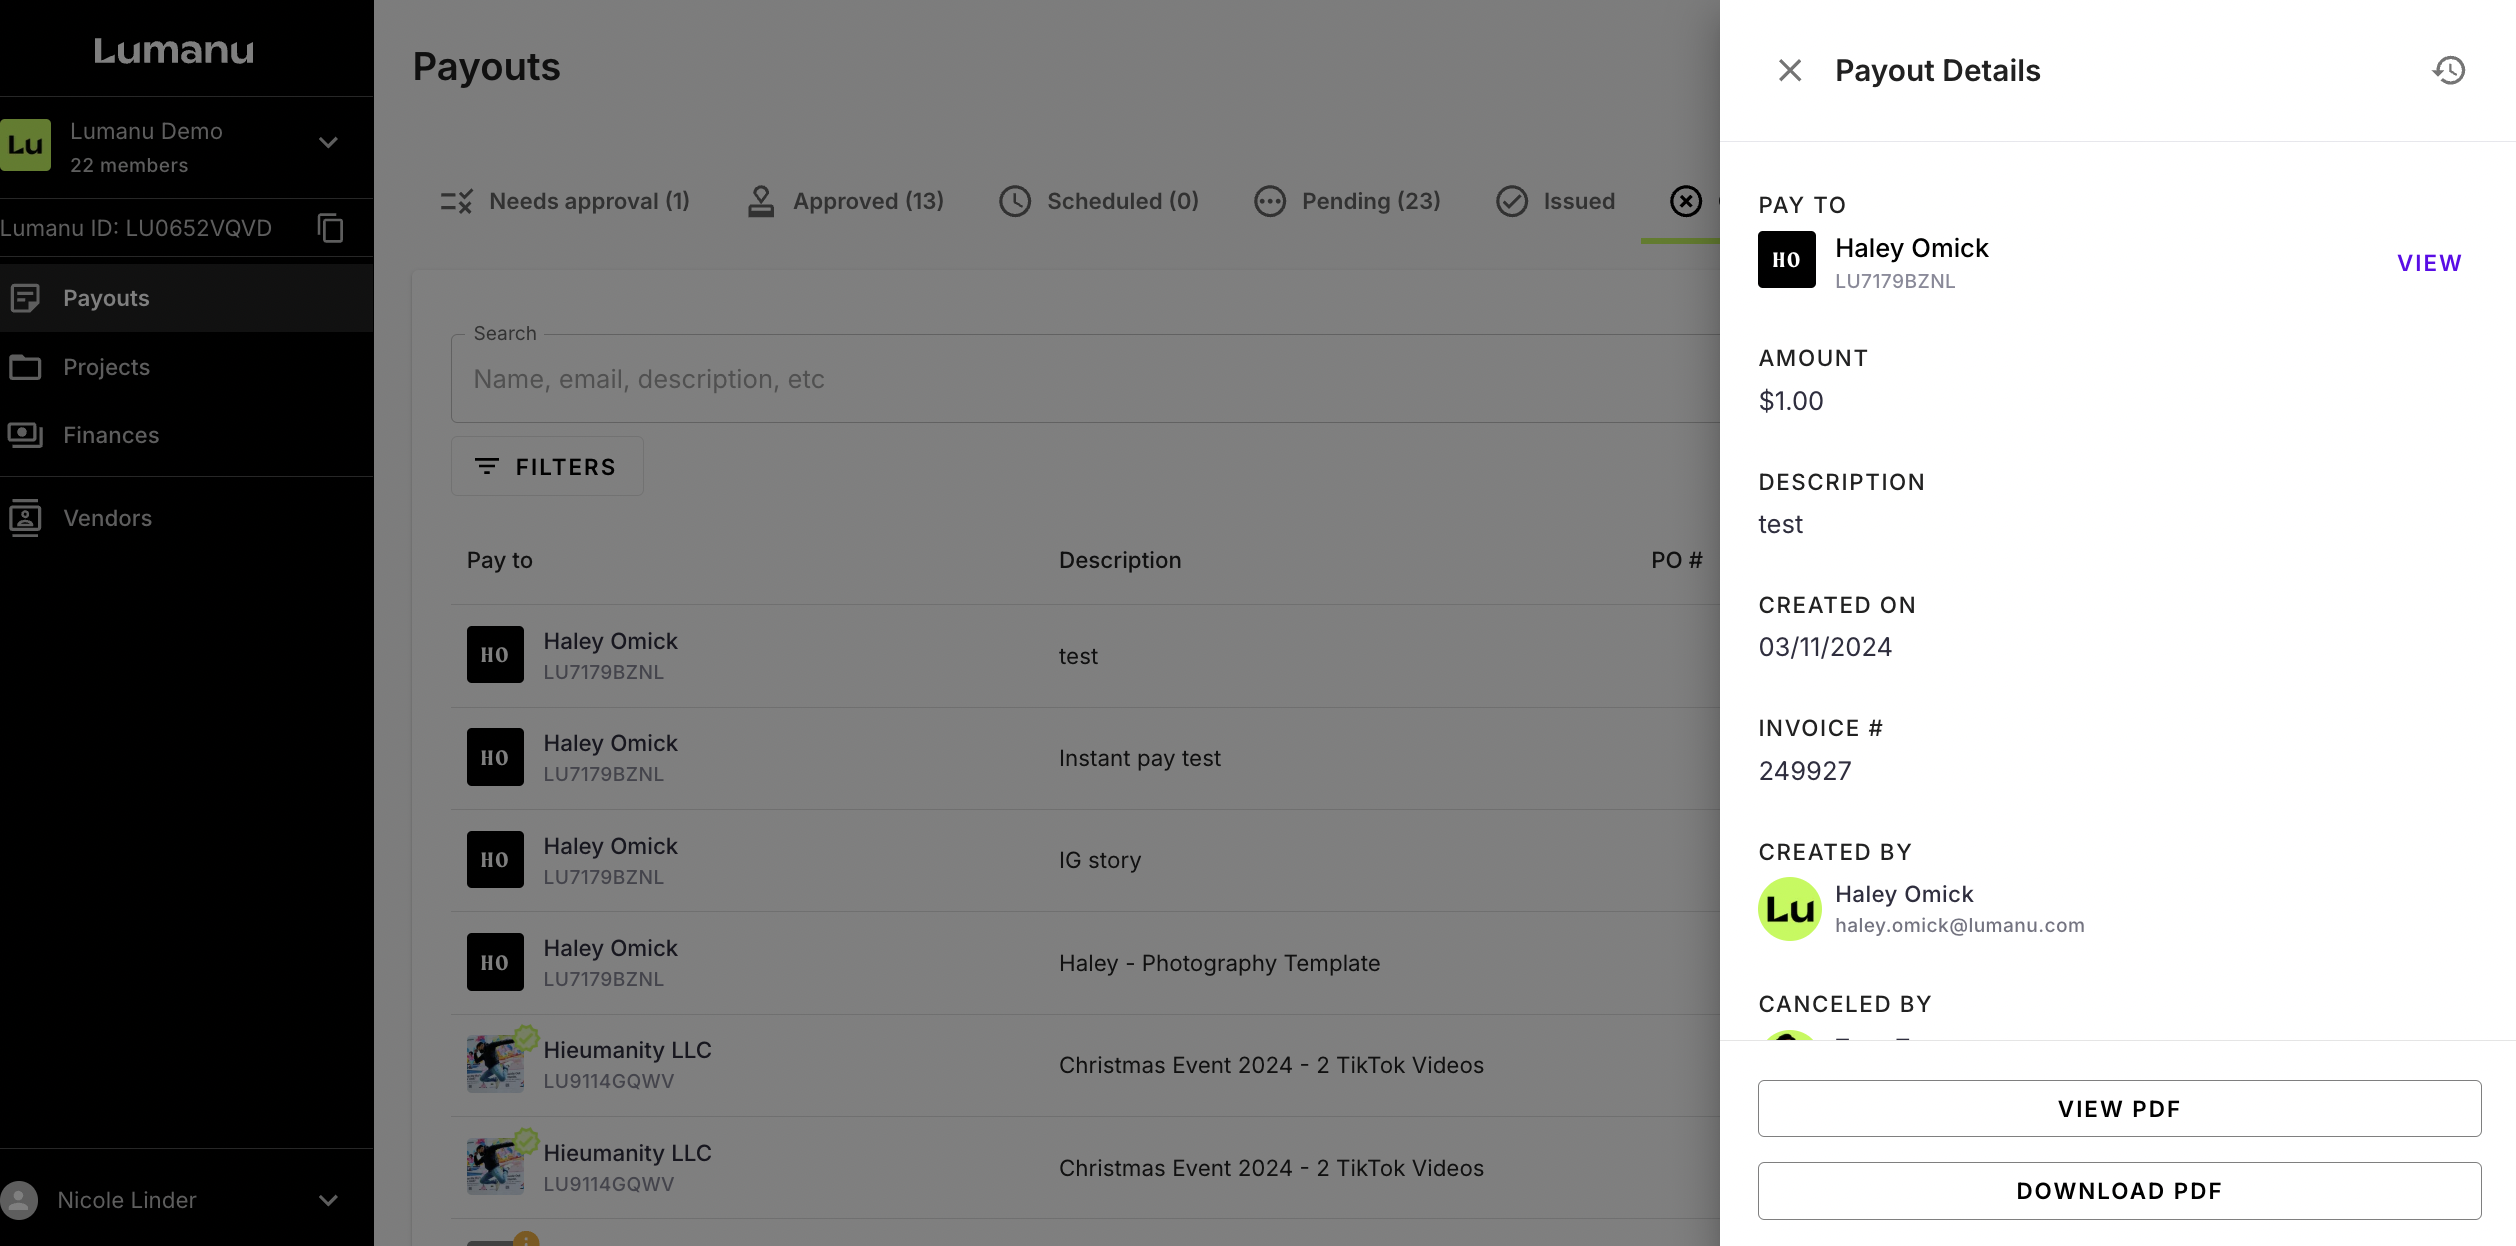Click the Projects folder icon
2516x1246 pixels.
tap(25, 367)
